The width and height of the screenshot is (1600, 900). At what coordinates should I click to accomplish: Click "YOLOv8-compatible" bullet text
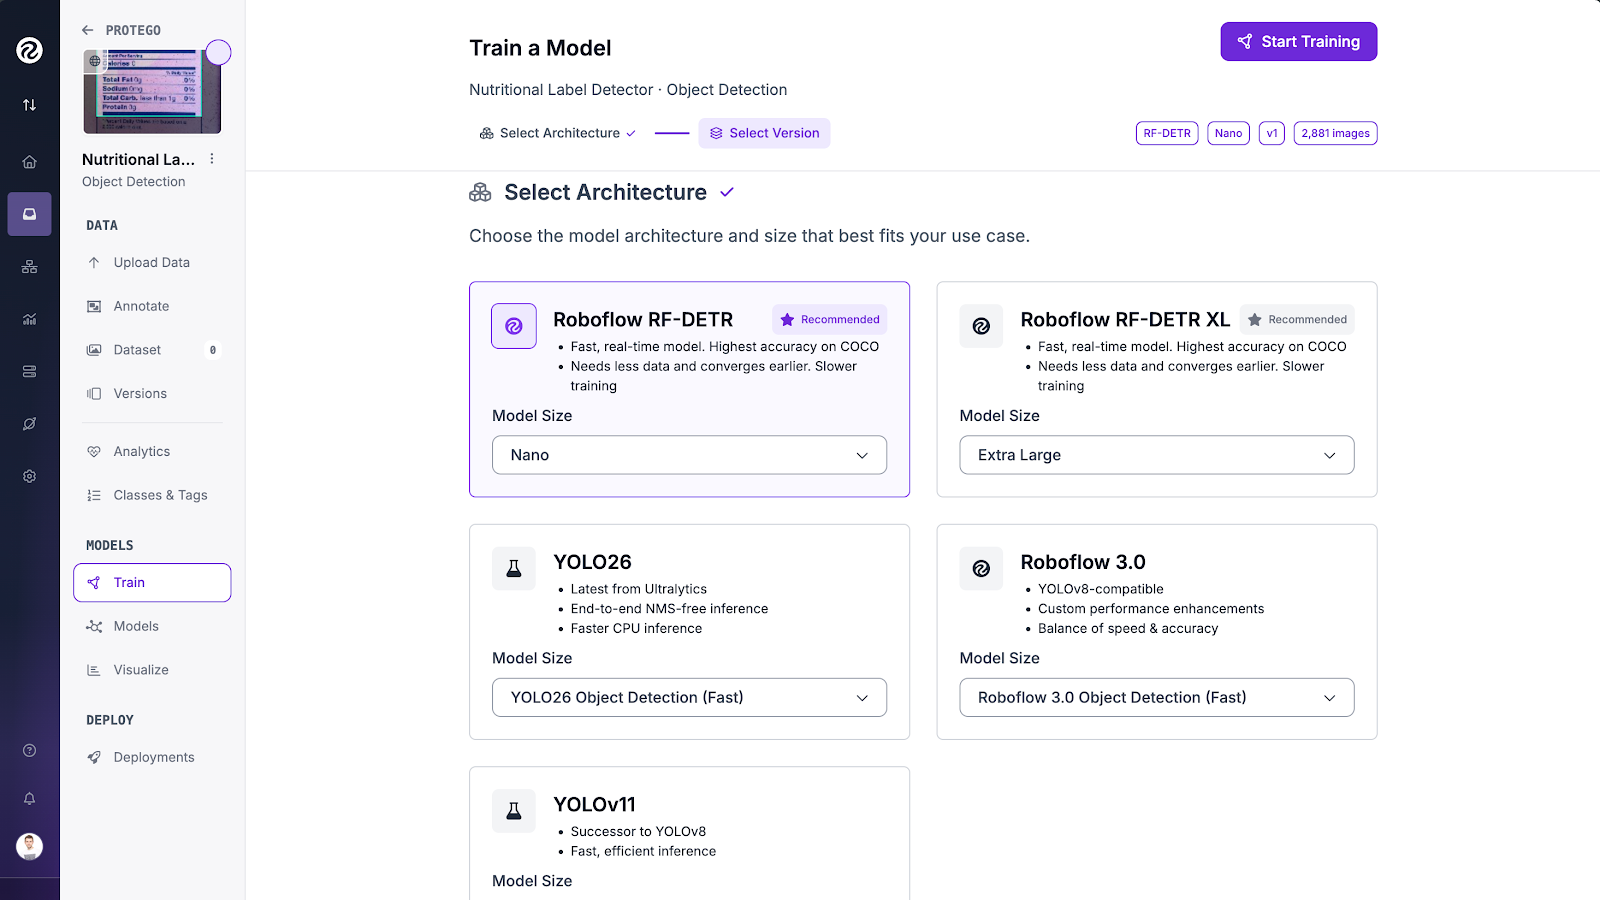point(1100,589)
